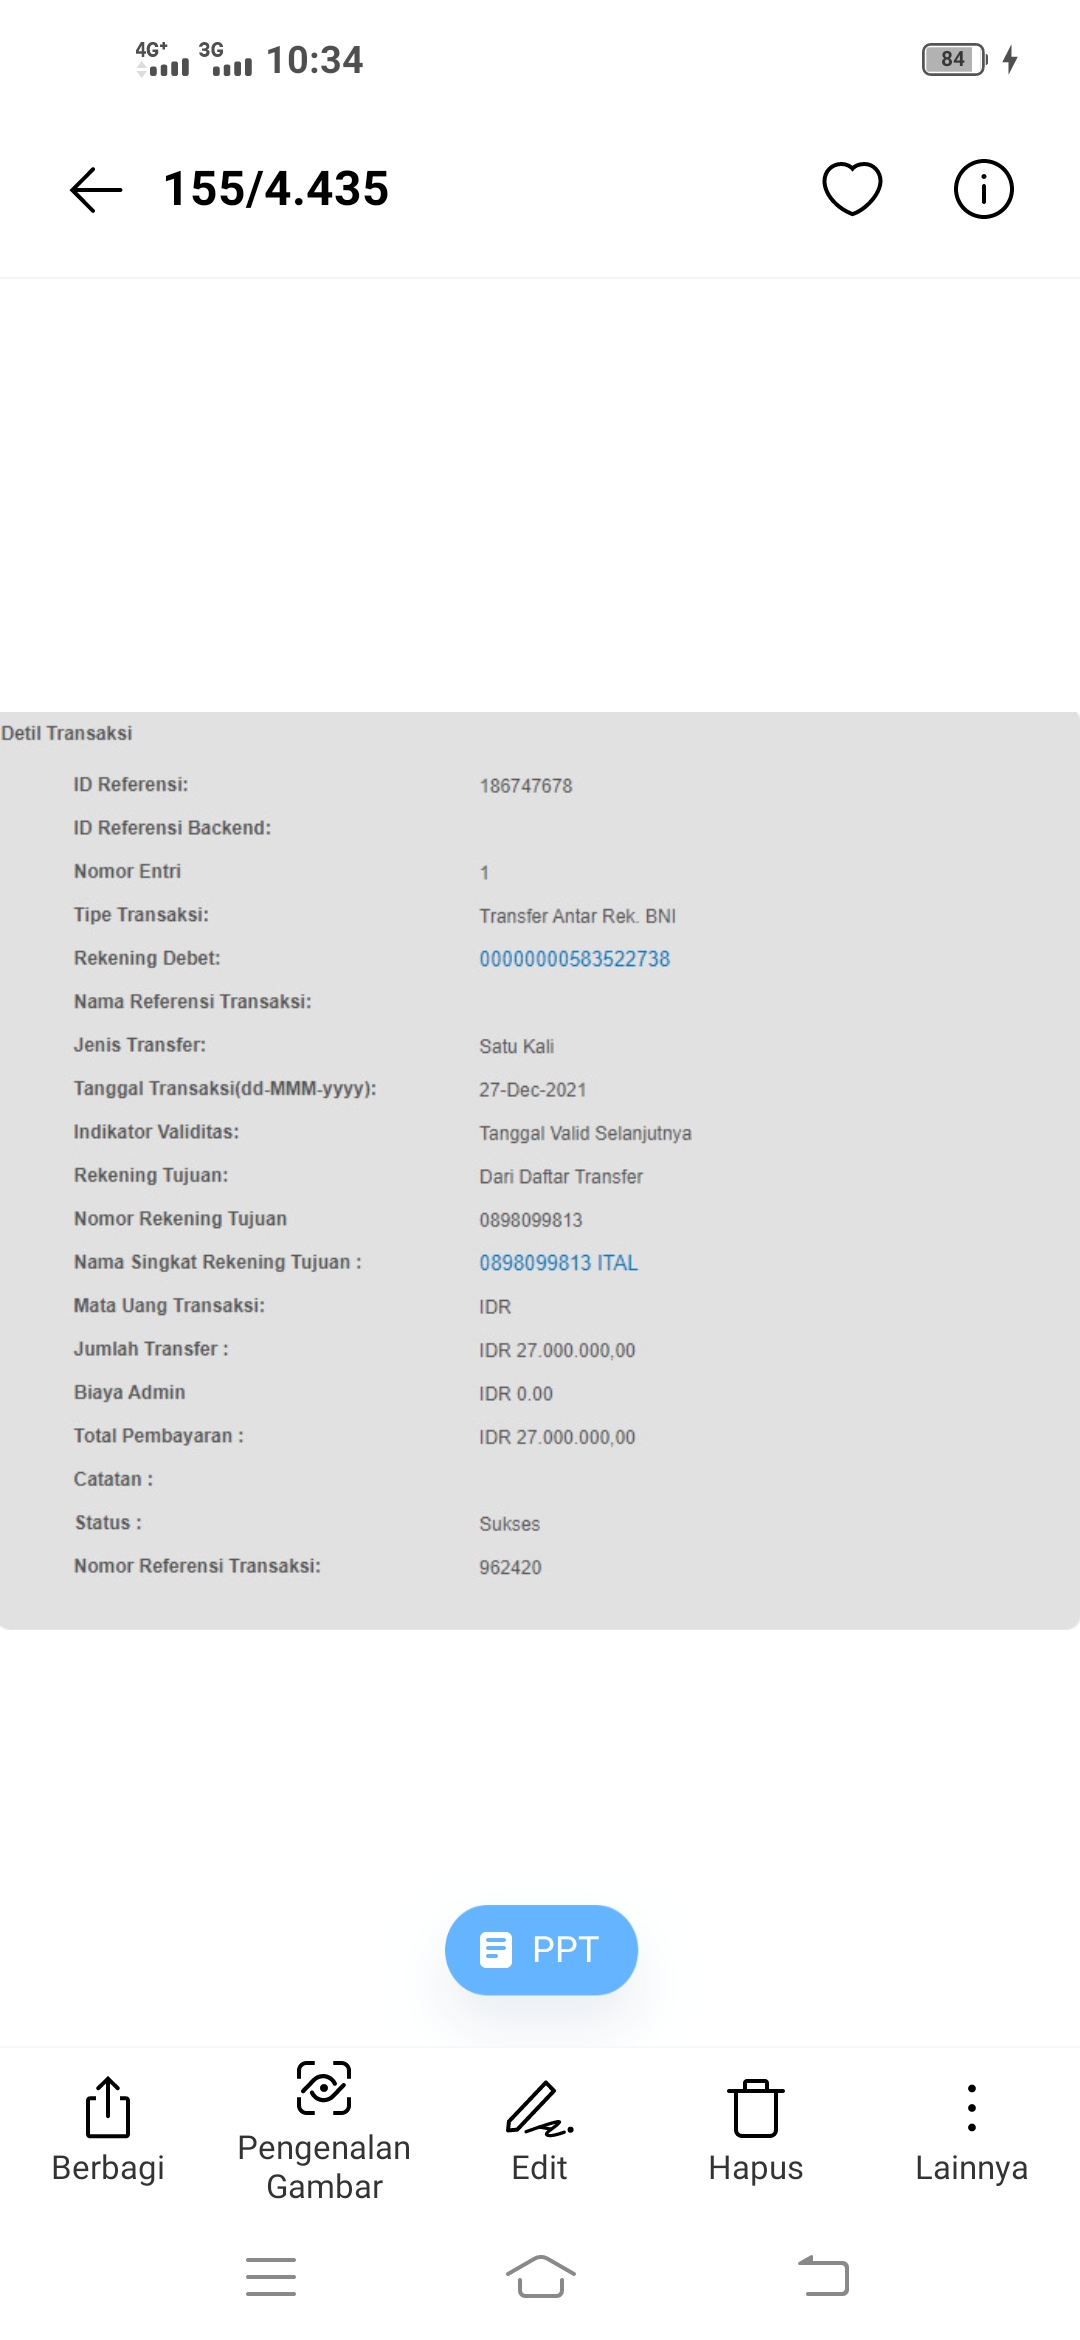Tap the 10:34 clock in the status bar
1080x2340 pixels.
click(314, 60)
